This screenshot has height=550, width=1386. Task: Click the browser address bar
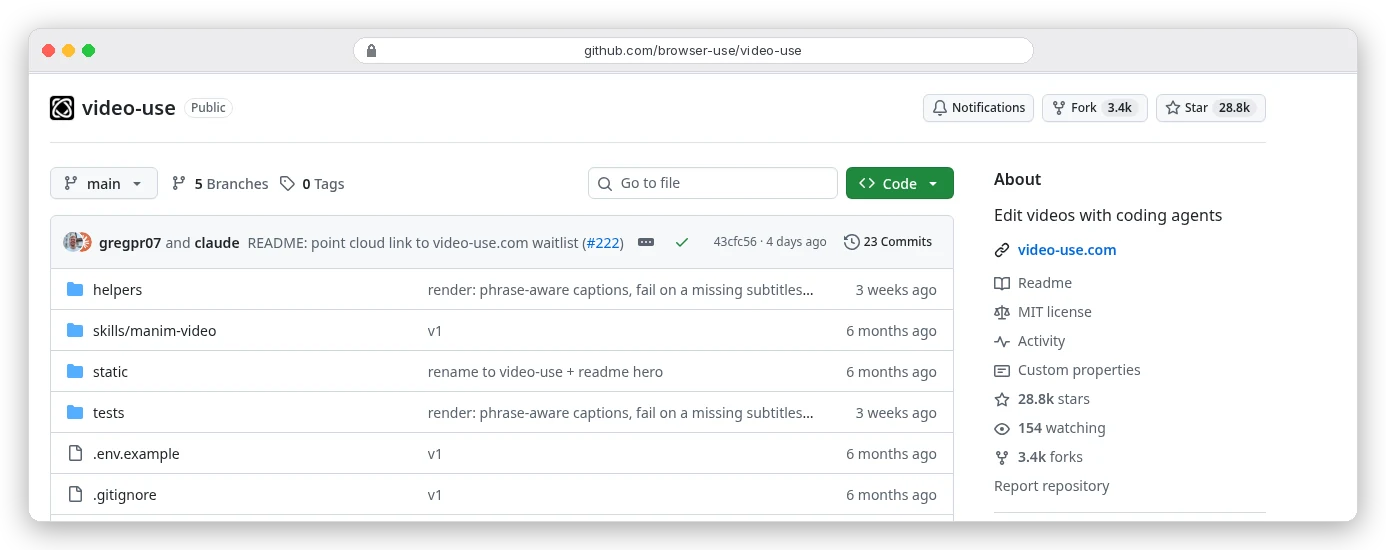tap(693, 50)
